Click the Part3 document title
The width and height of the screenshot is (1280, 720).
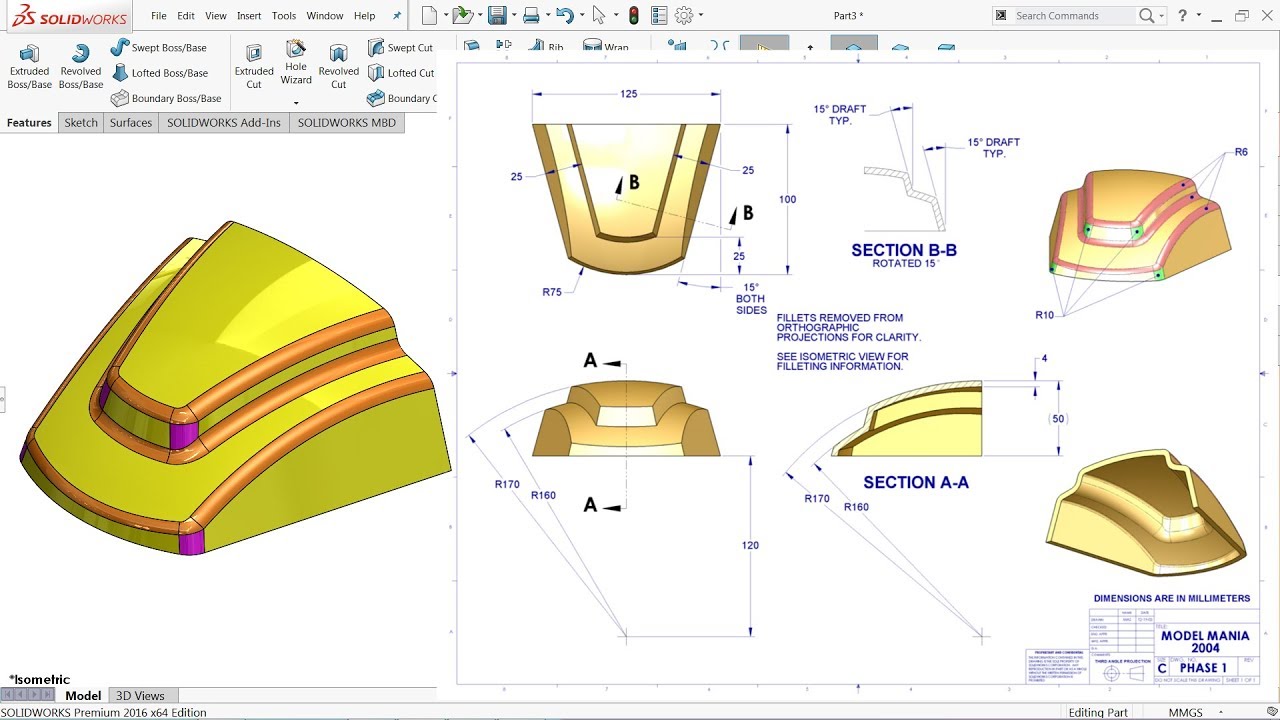(x=848, y=15)
